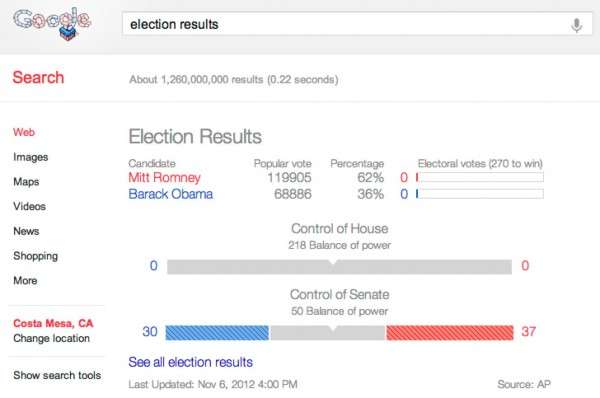Select the Web search category
Image resolution: width=600 pixels, height=398 pixels.
(24, 132)
